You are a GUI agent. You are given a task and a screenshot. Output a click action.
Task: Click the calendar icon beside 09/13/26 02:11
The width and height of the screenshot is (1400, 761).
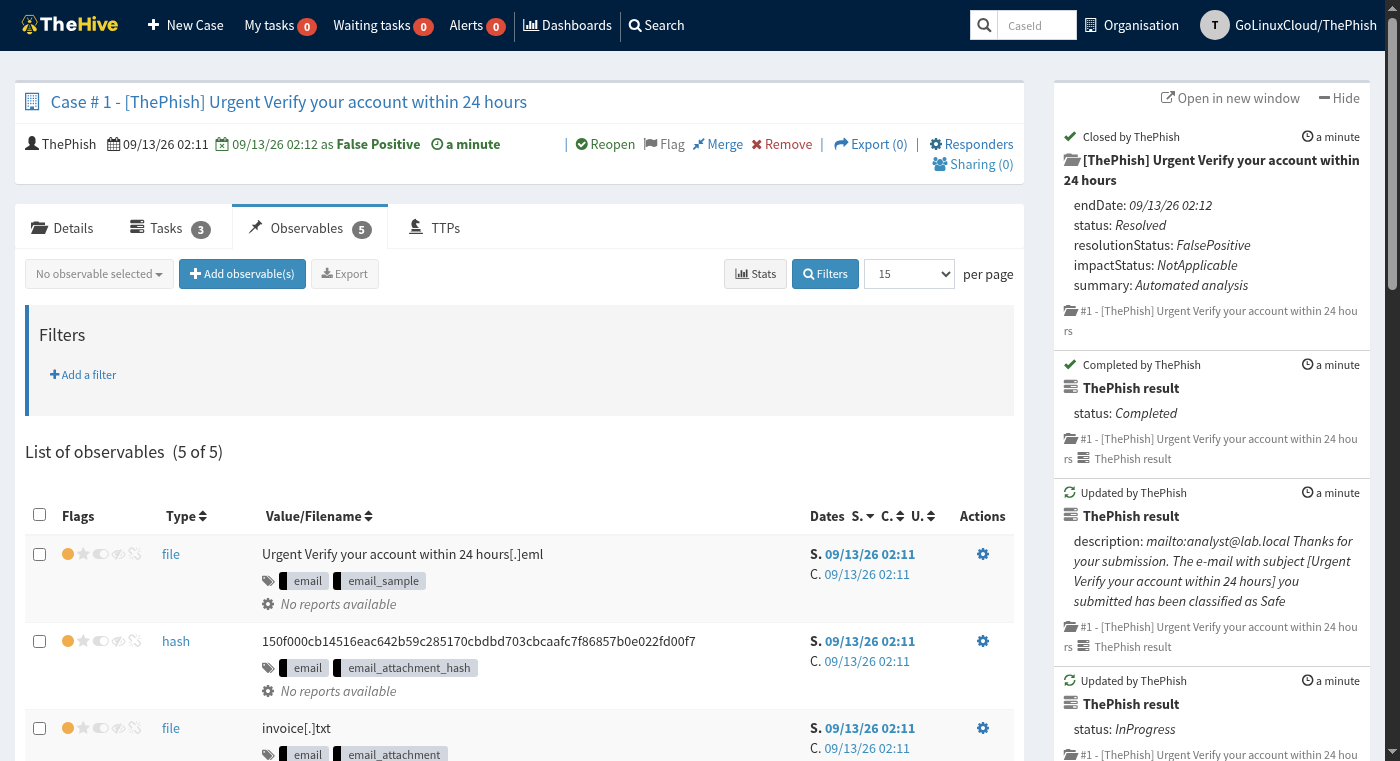click(113, 144)
